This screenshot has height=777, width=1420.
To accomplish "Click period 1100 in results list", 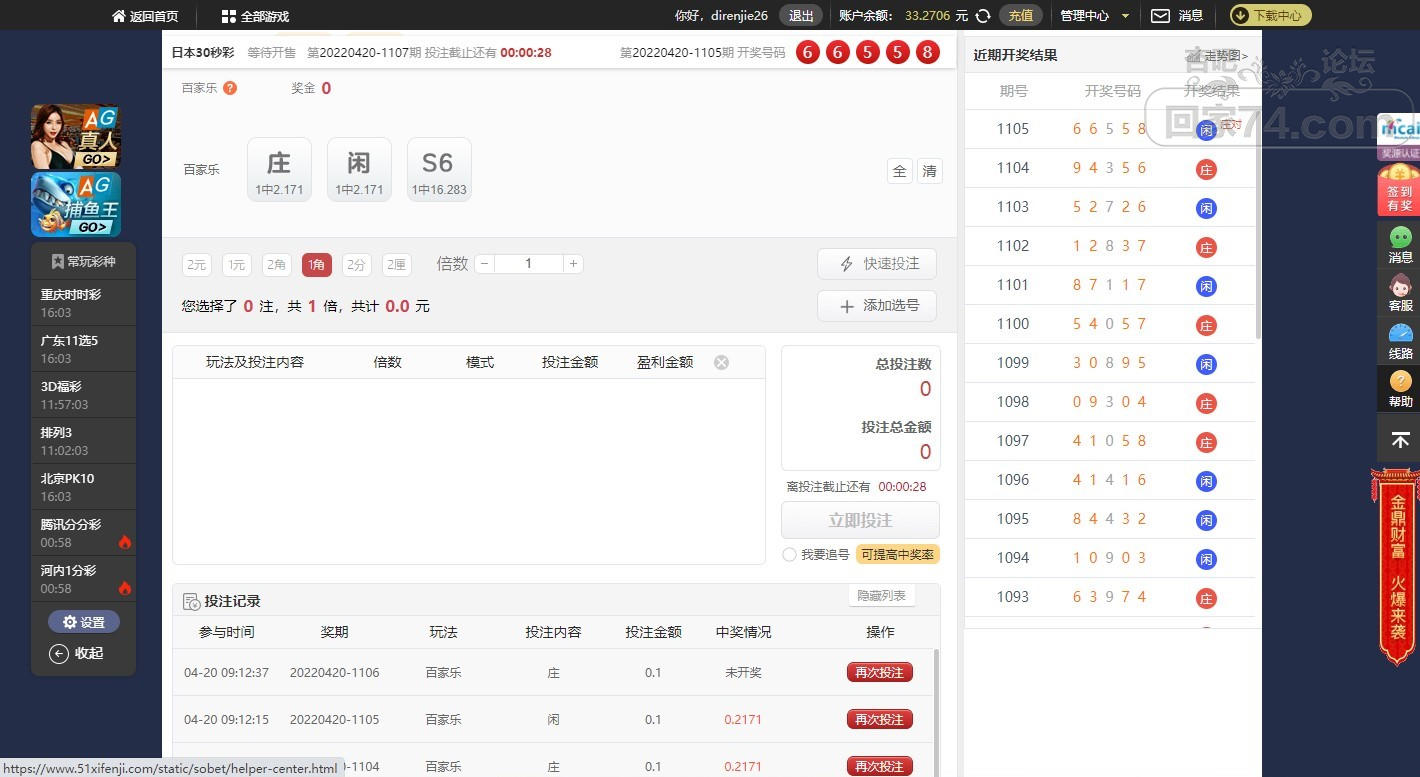I will [x=1013, y=324].
